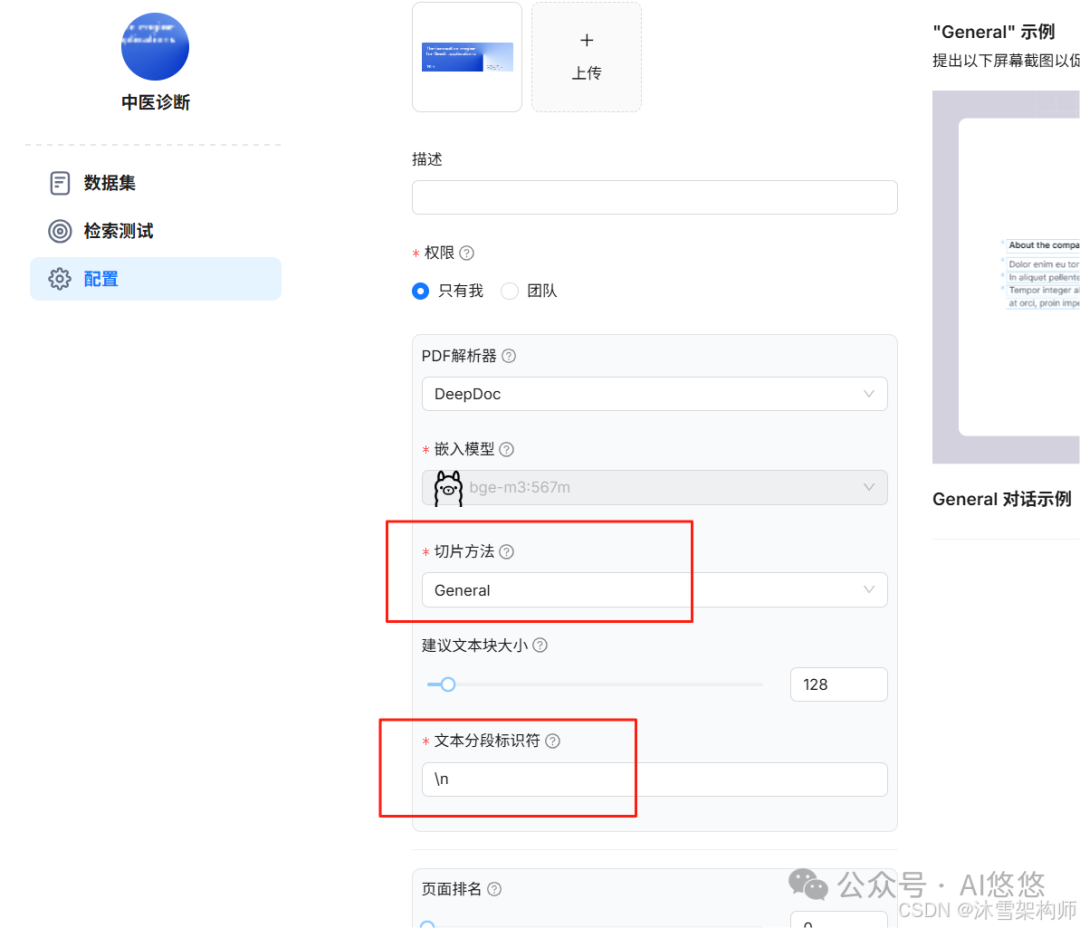
Task: Click the plus icon in upload box
Action: (x=586, y=41)
